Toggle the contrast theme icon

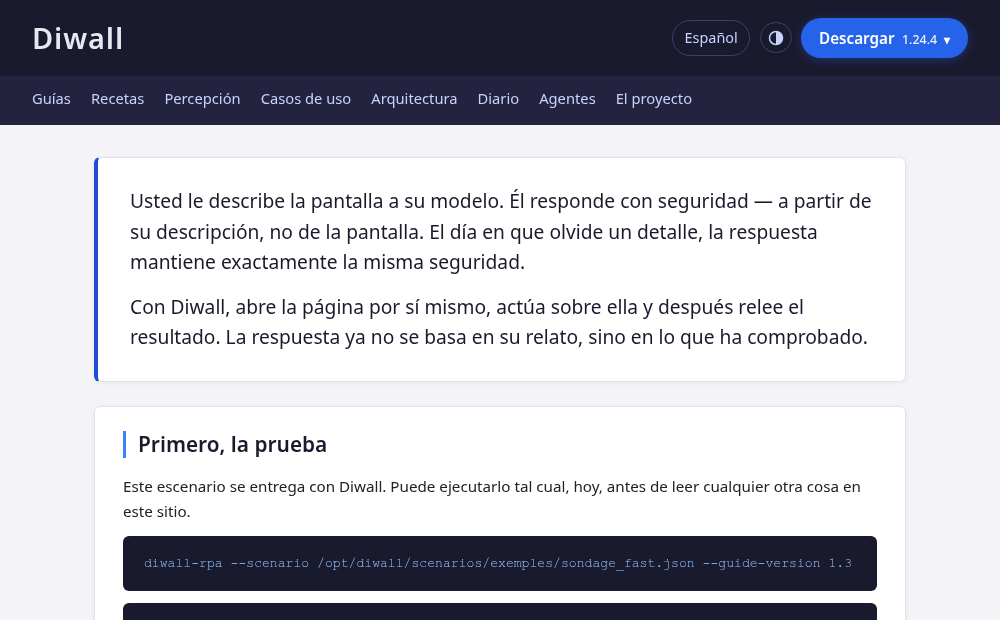[x=776, y=38]
